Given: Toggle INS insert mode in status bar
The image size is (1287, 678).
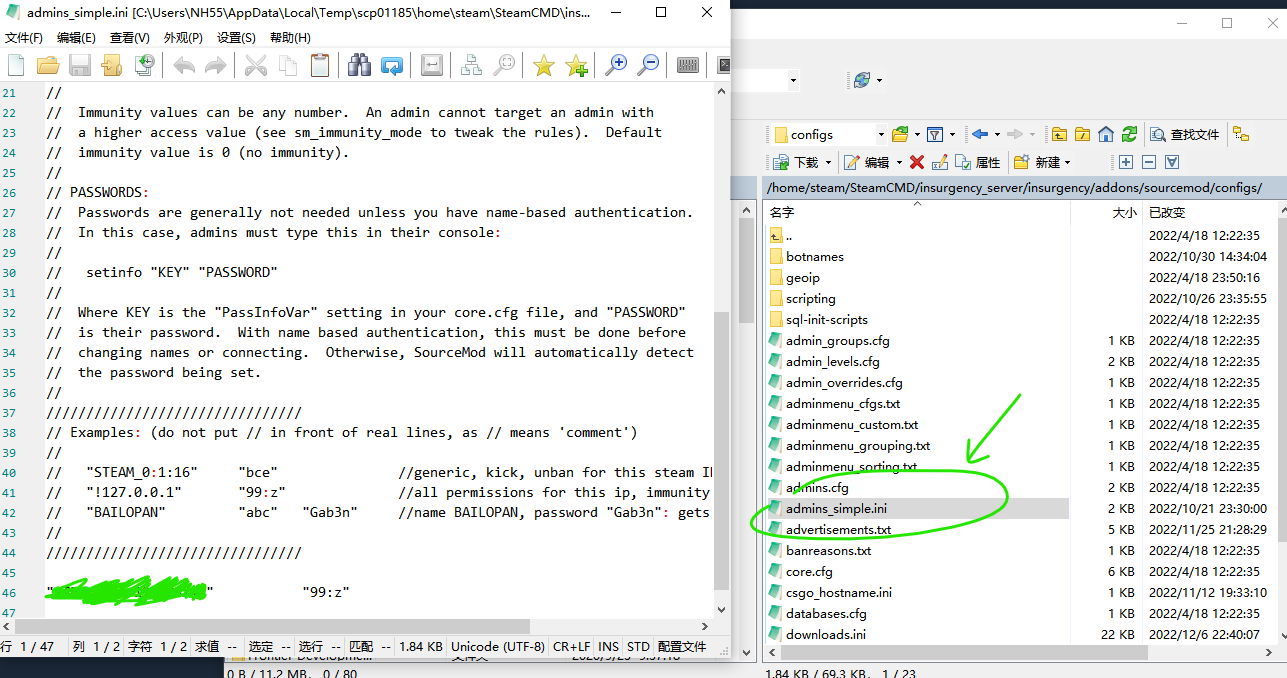Looking at the screenshot, I should pos(609,647).
